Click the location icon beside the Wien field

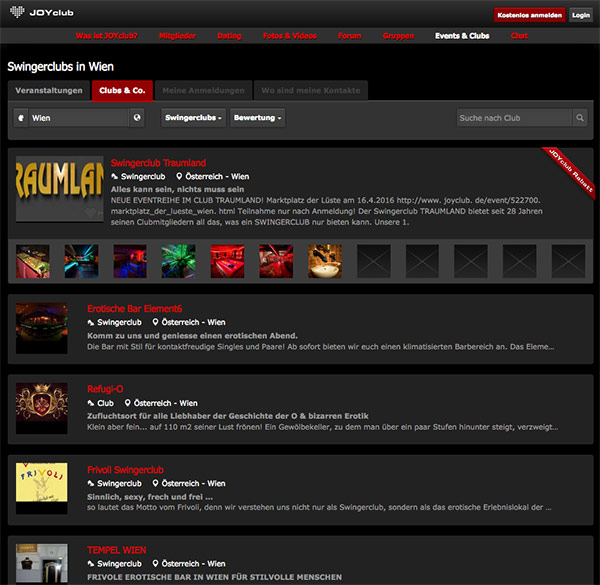click(x=21, y=118)
